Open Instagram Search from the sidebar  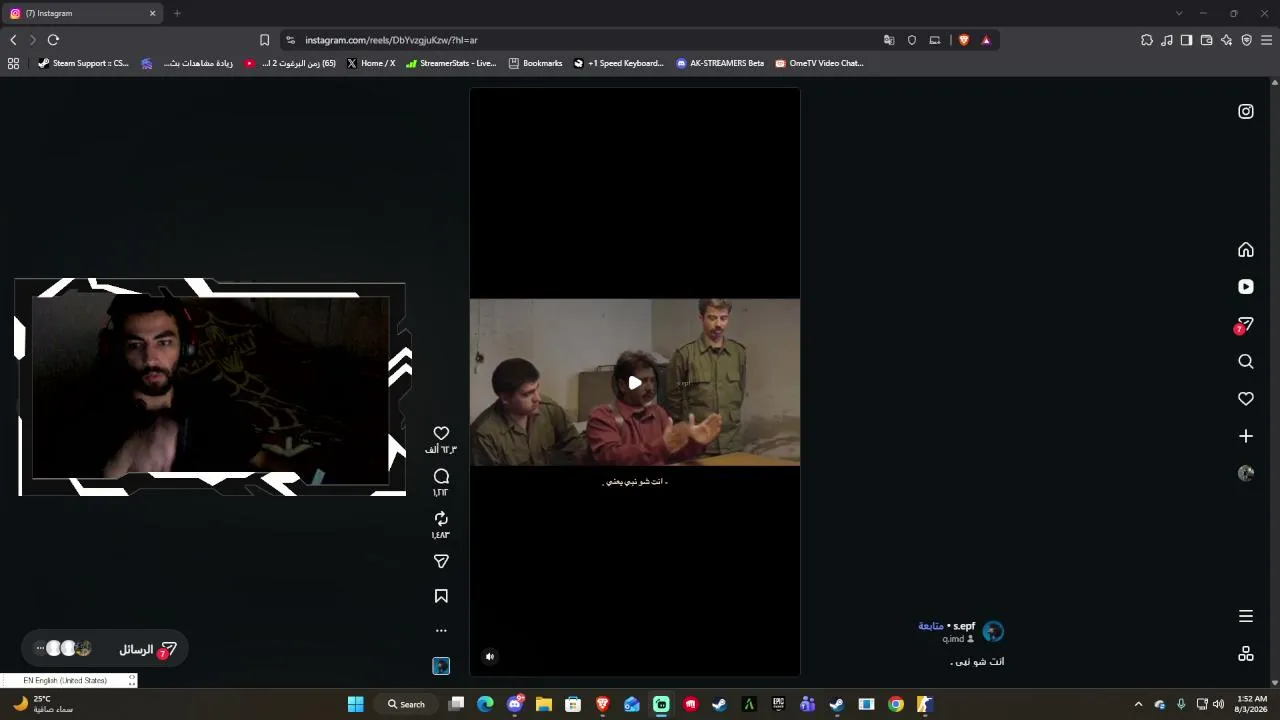[1246, 362]
